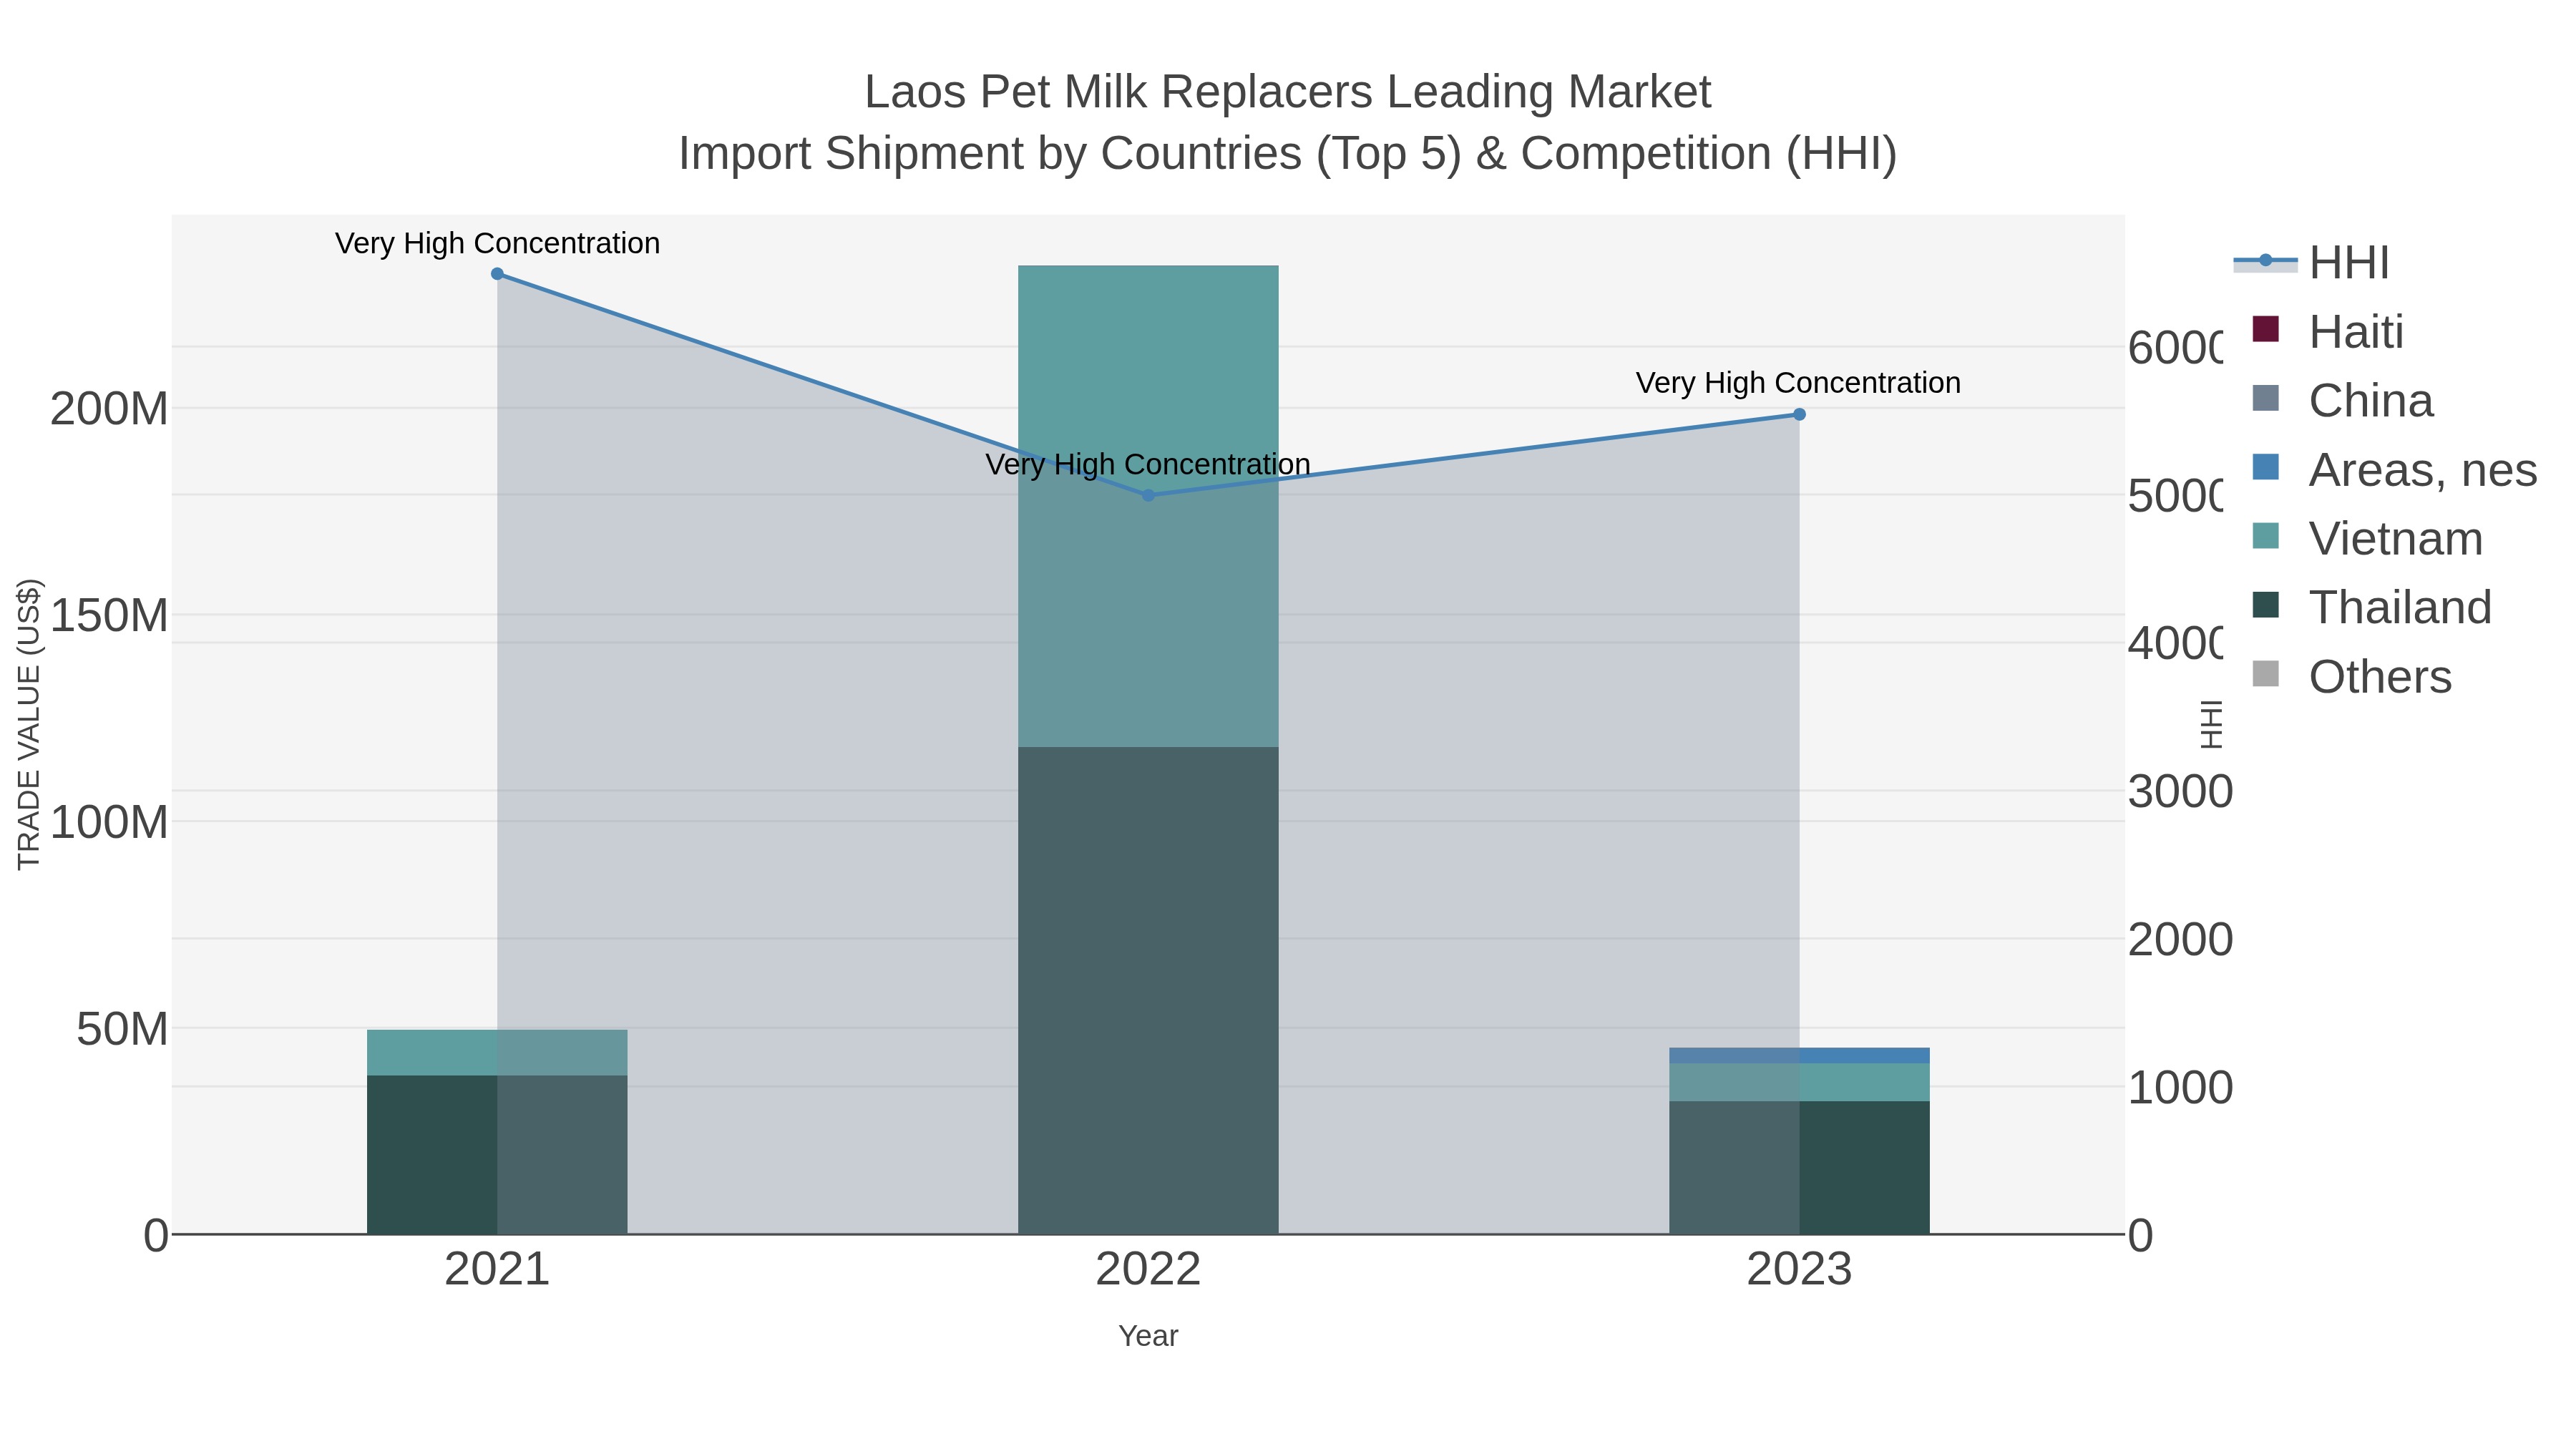The image size is (2576, 1449).
Task: Click the subtitle Import Shipment by Countries
Action: tap(1288, 154)
